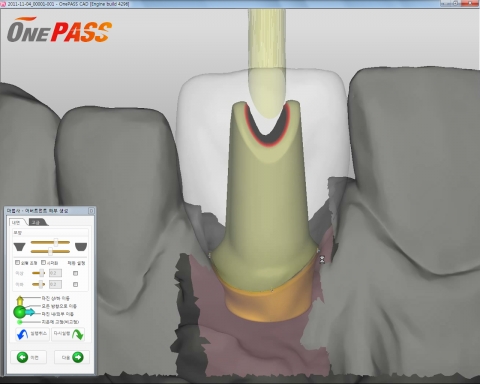This screenshot has height=384, width=480.
Task: Enable the right-side checkbox in the first 0.2 row
Action: (75, 273)
